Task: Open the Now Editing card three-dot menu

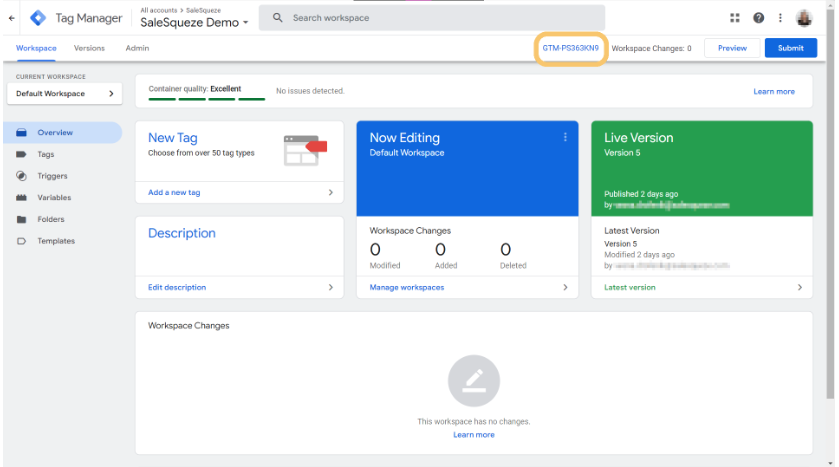Action: 565,137
